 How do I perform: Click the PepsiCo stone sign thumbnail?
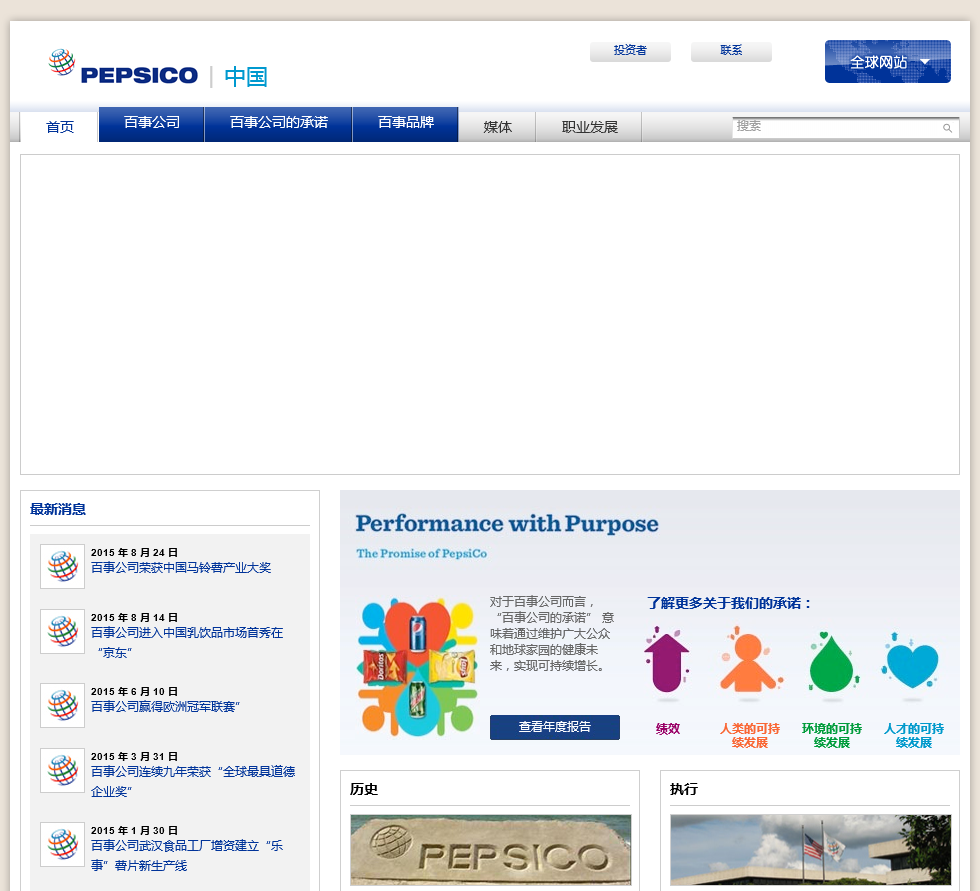[x=491, y=850]
